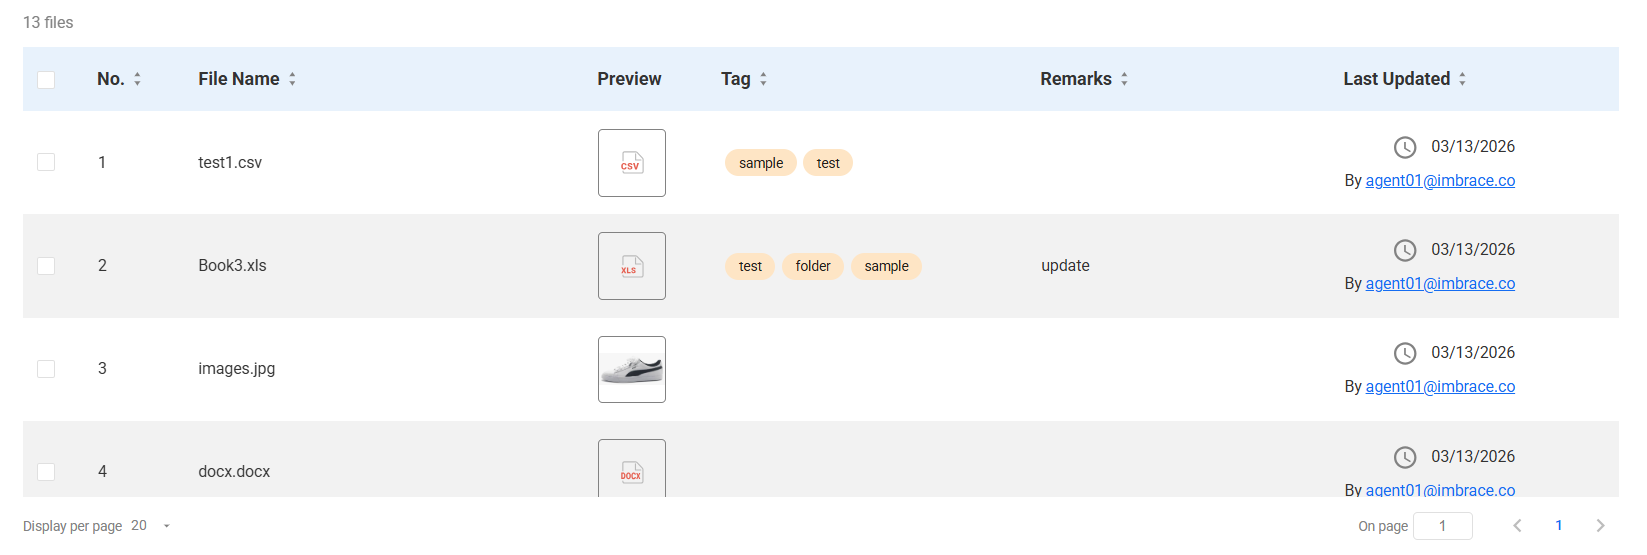The image size is (1647, 555).
Task: Click the sort arrows beside Last Updated
Action: click(x=1462, y=79)
